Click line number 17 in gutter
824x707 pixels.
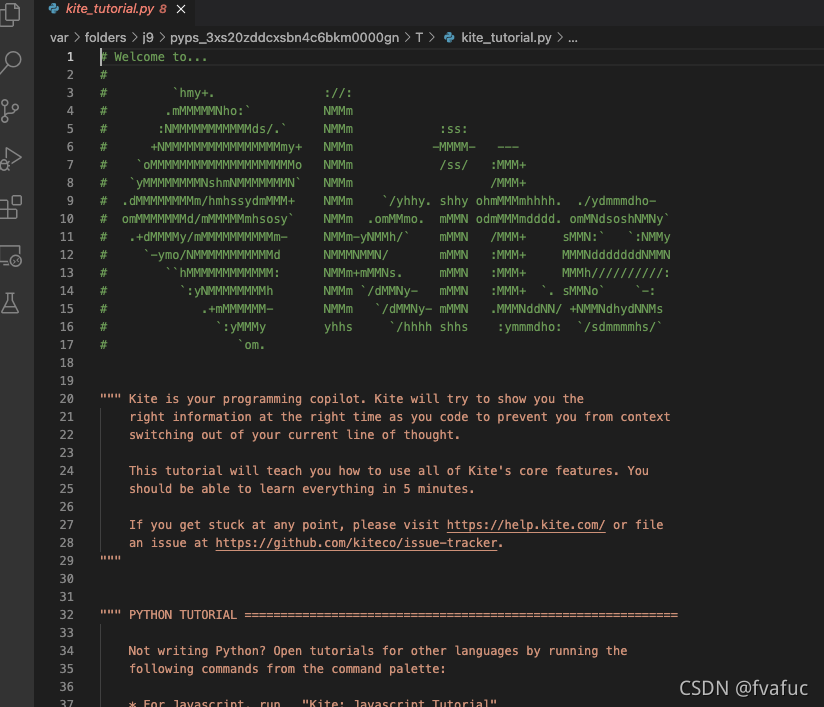66,345
